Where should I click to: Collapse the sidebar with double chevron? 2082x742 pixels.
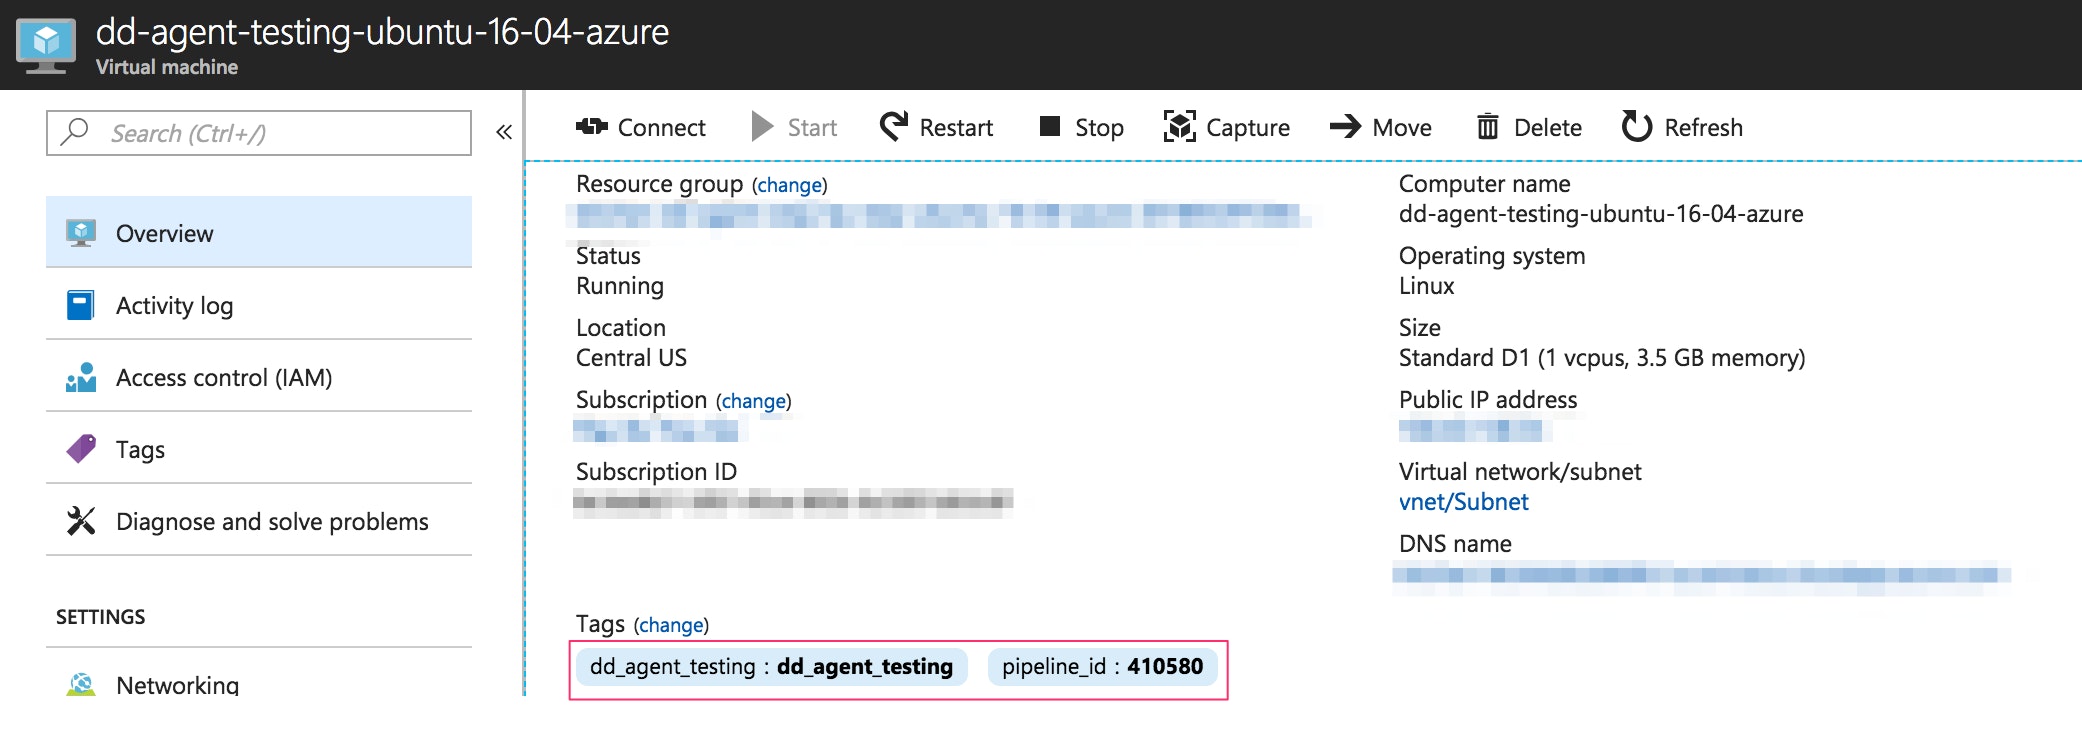click(504, 132)
